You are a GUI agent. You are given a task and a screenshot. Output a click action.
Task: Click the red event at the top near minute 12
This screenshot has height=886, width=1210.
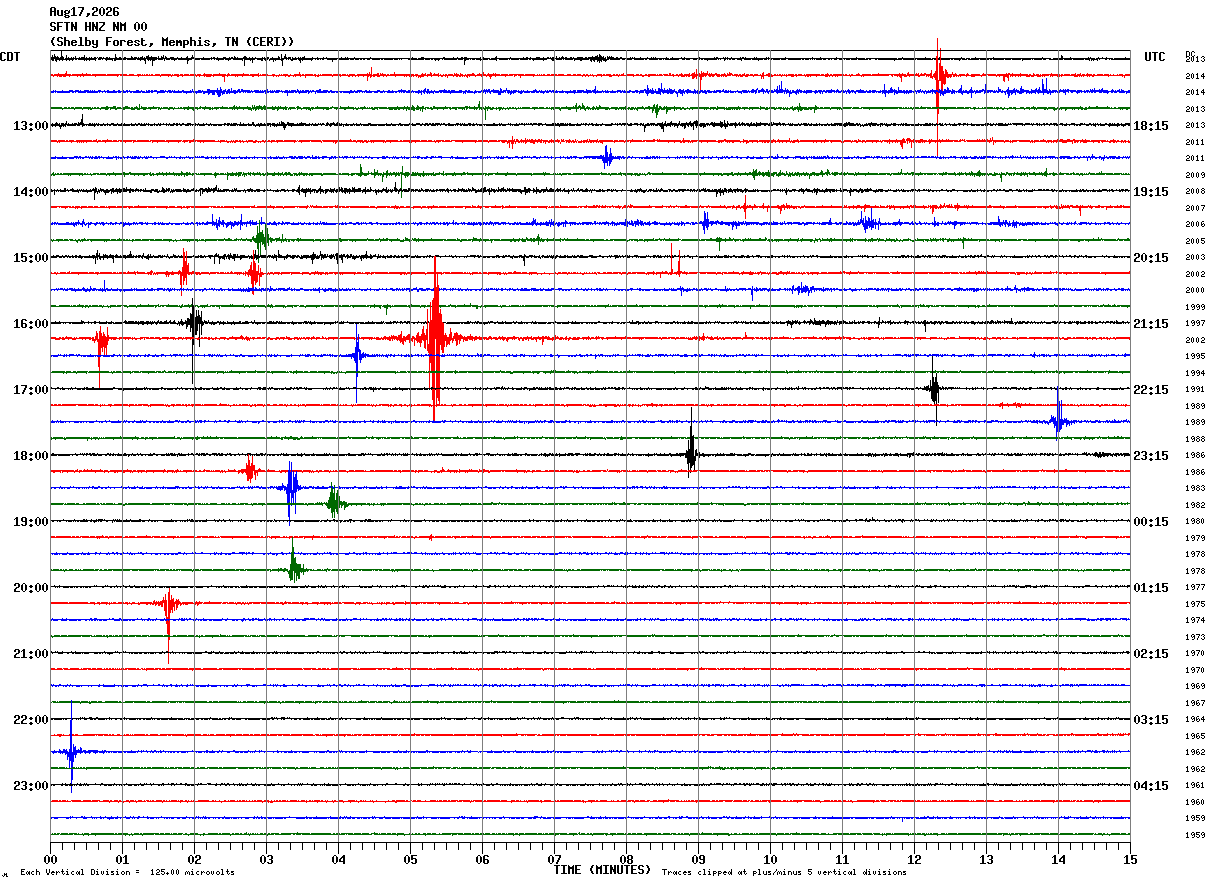(x=938, y=75)
